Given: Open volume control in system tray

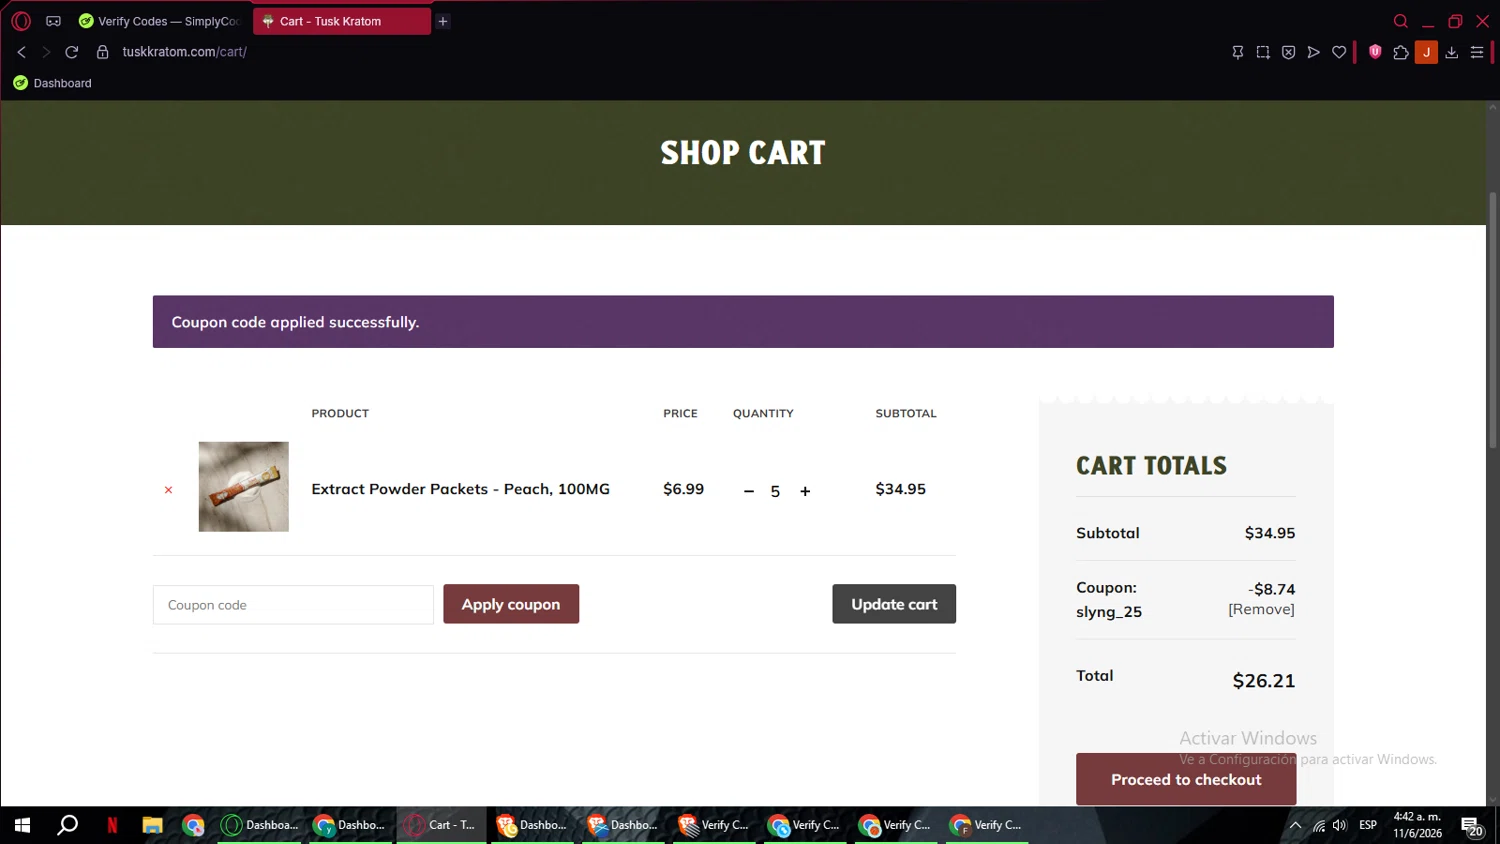Looking at the screenshot, I should pyautogui.click(x=1340, y=825).
